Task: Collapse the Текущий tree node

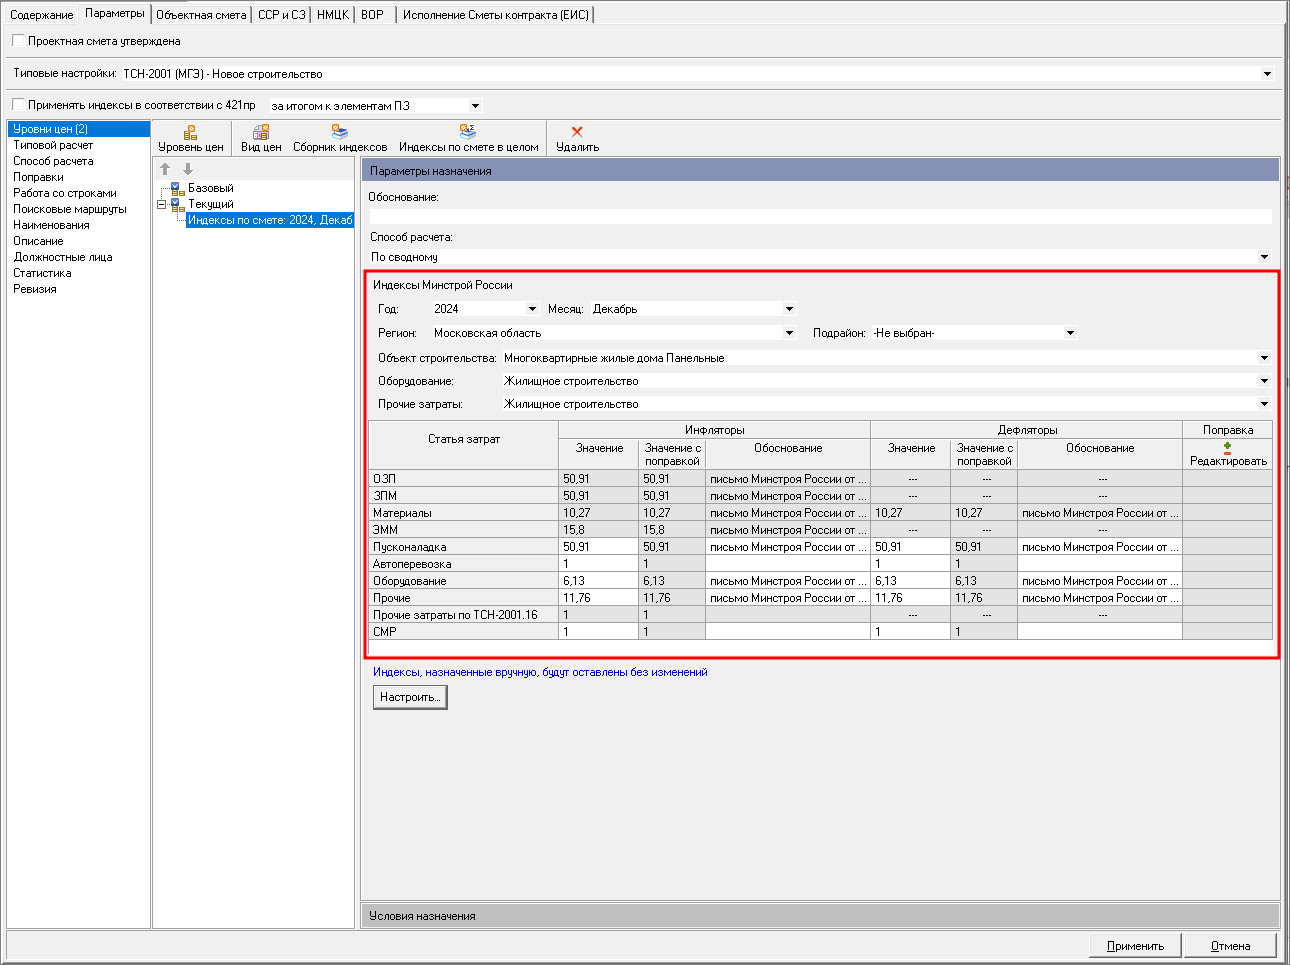Action: 161,204
